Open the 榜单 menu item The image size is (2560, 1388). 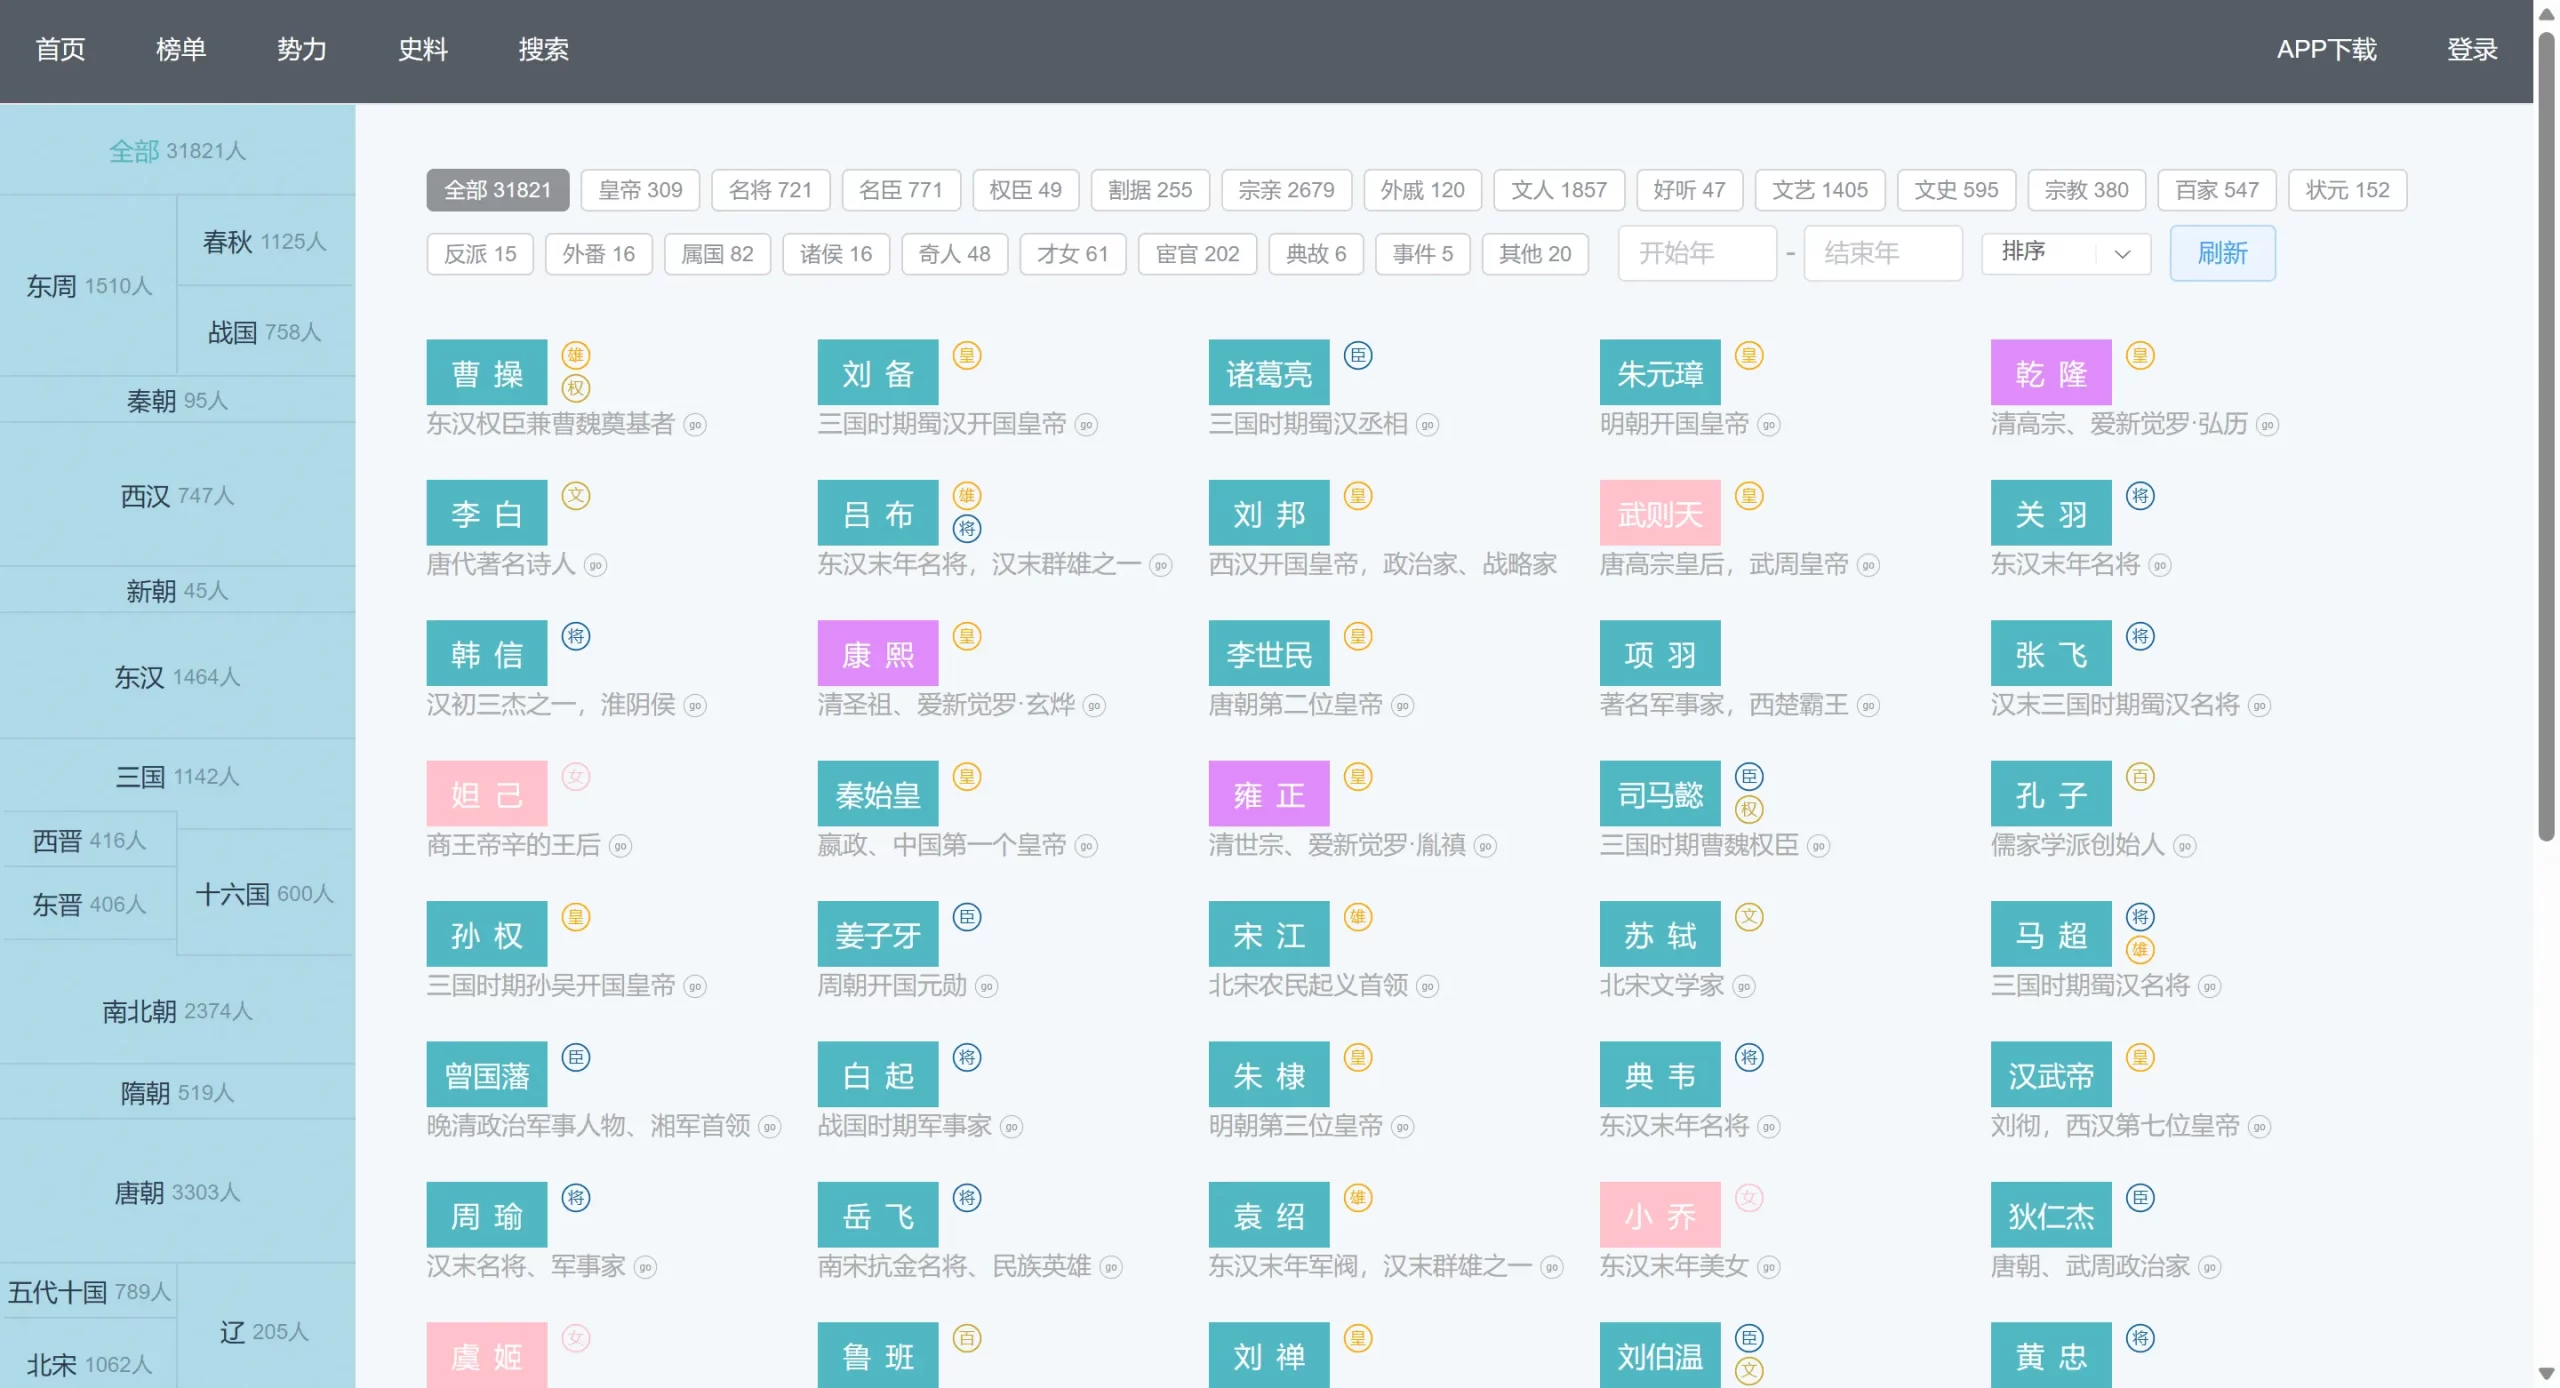181,49
